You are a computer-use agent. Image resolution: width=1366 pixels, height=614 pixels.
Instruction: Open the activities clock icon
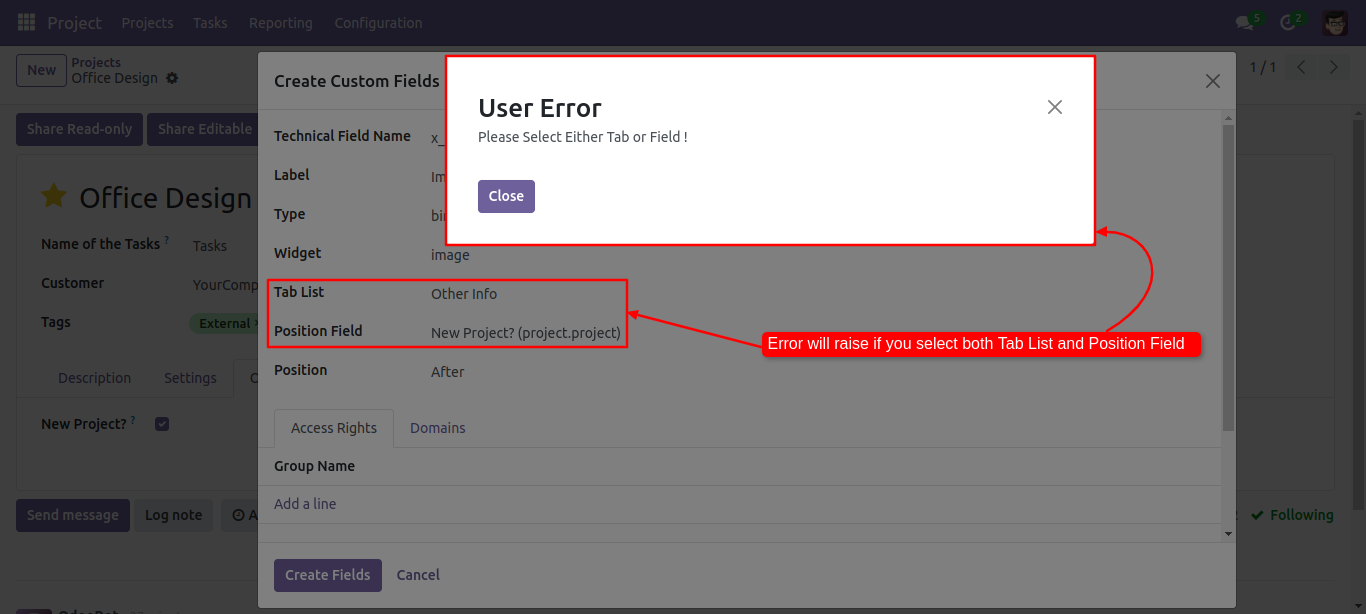coord(1288,23)
